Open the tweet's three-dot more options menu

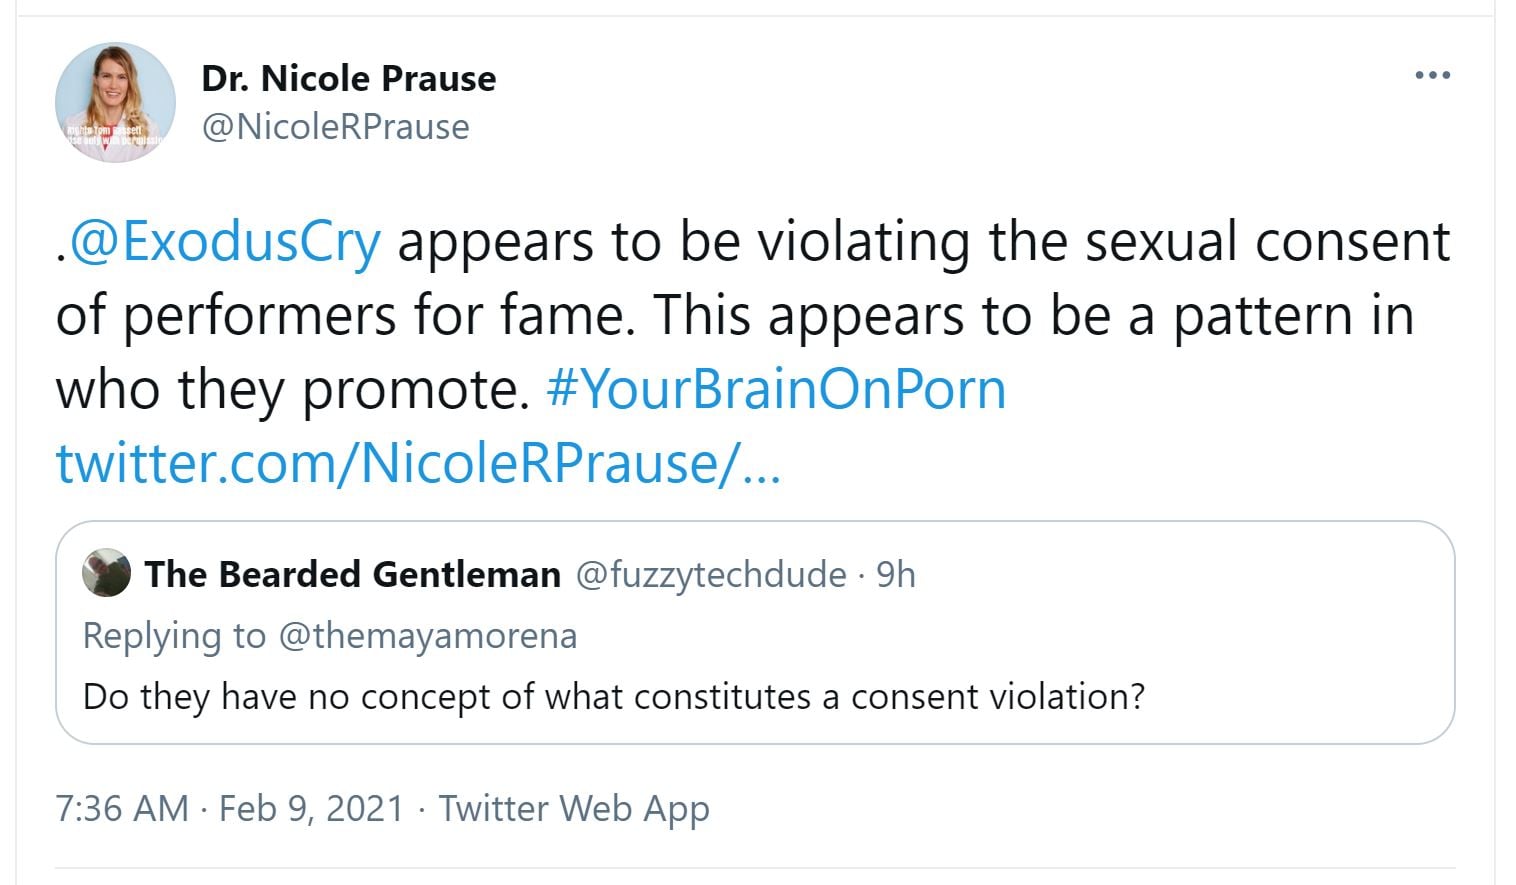point(1432,75)
